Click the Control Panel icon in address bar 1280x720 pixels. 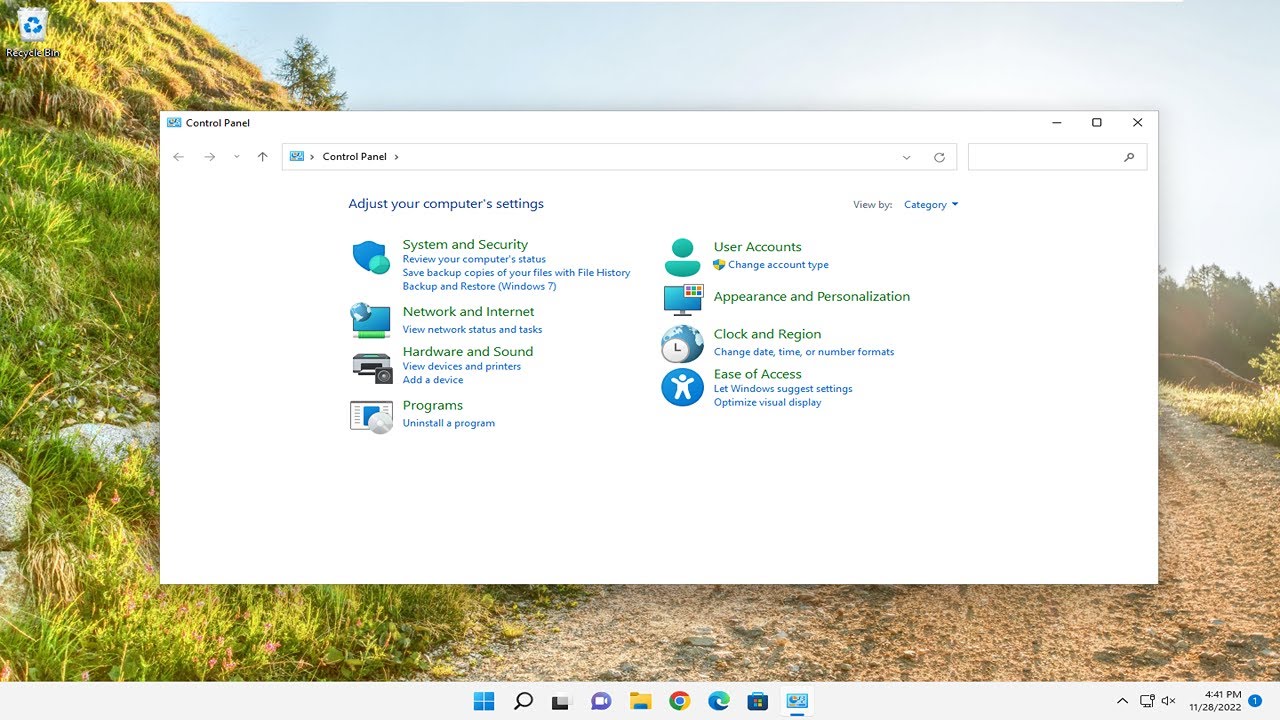tap(296, 156)
